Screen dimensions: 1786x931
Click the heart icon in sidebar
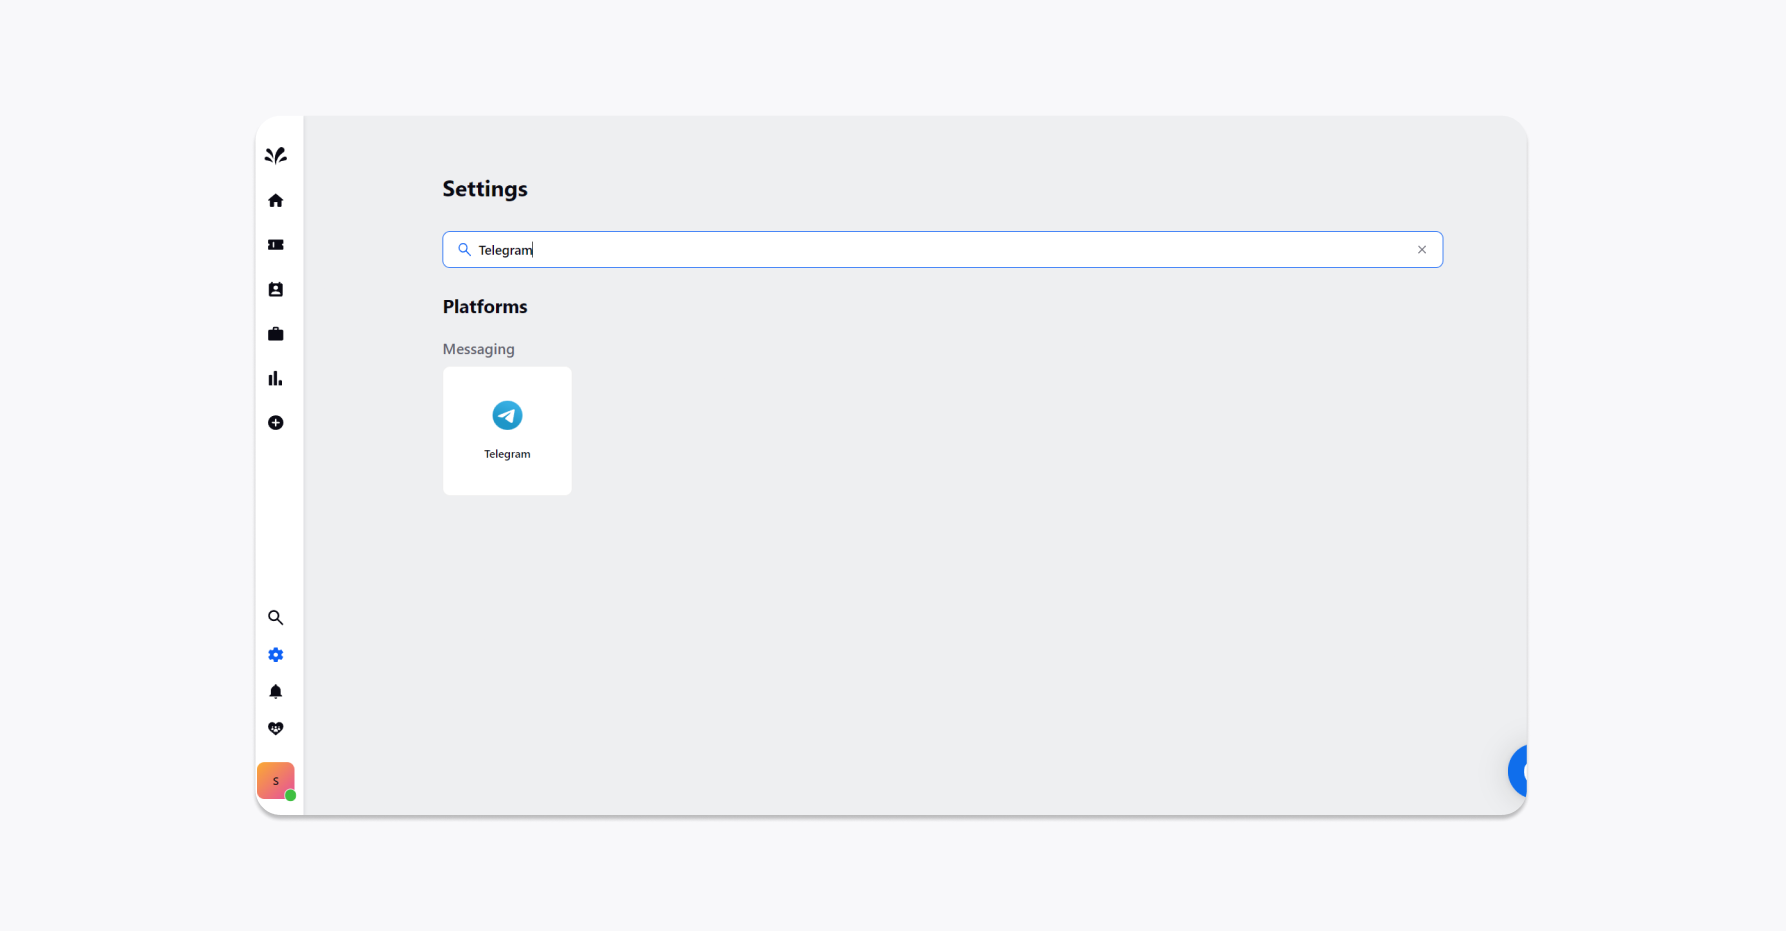point(276,729)
